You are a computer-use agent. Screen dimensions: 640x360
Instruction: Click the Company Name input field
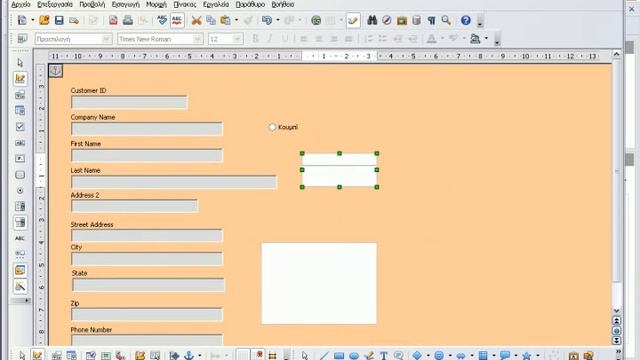[147, 129]
